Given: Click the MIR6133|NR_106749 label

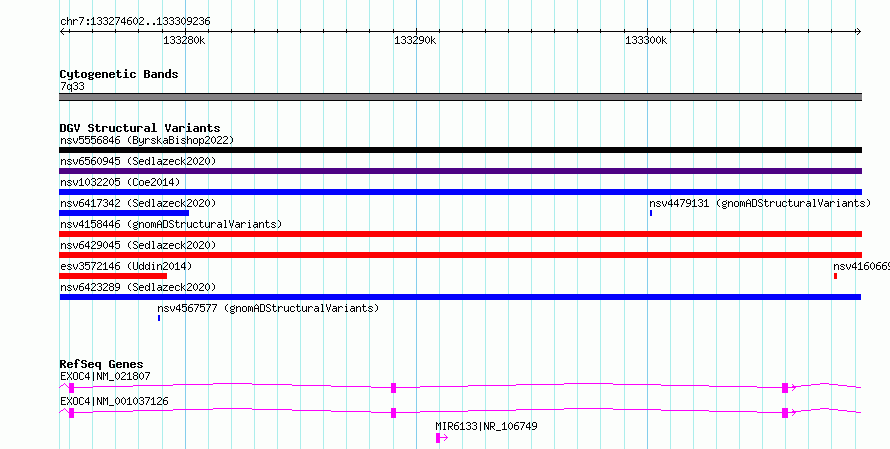Looking at the screenshot, I should pyautogui.click(x=486, y=426).
